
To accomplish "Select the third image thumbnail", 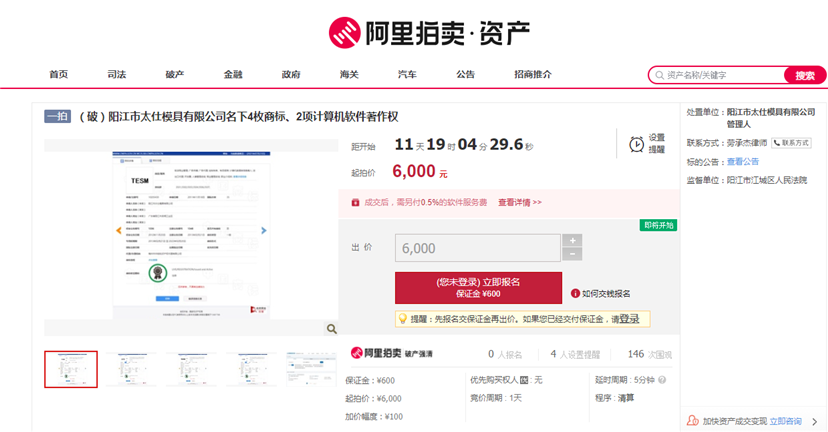I will click(191, 369).
